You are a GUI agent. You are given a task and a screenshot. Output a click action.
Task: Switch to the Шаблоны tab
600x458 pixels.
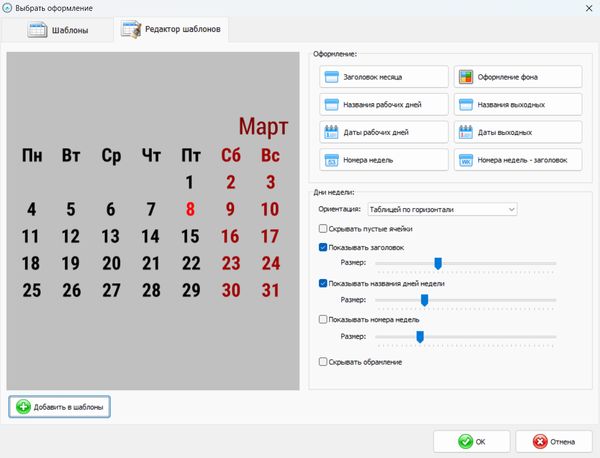58,31
